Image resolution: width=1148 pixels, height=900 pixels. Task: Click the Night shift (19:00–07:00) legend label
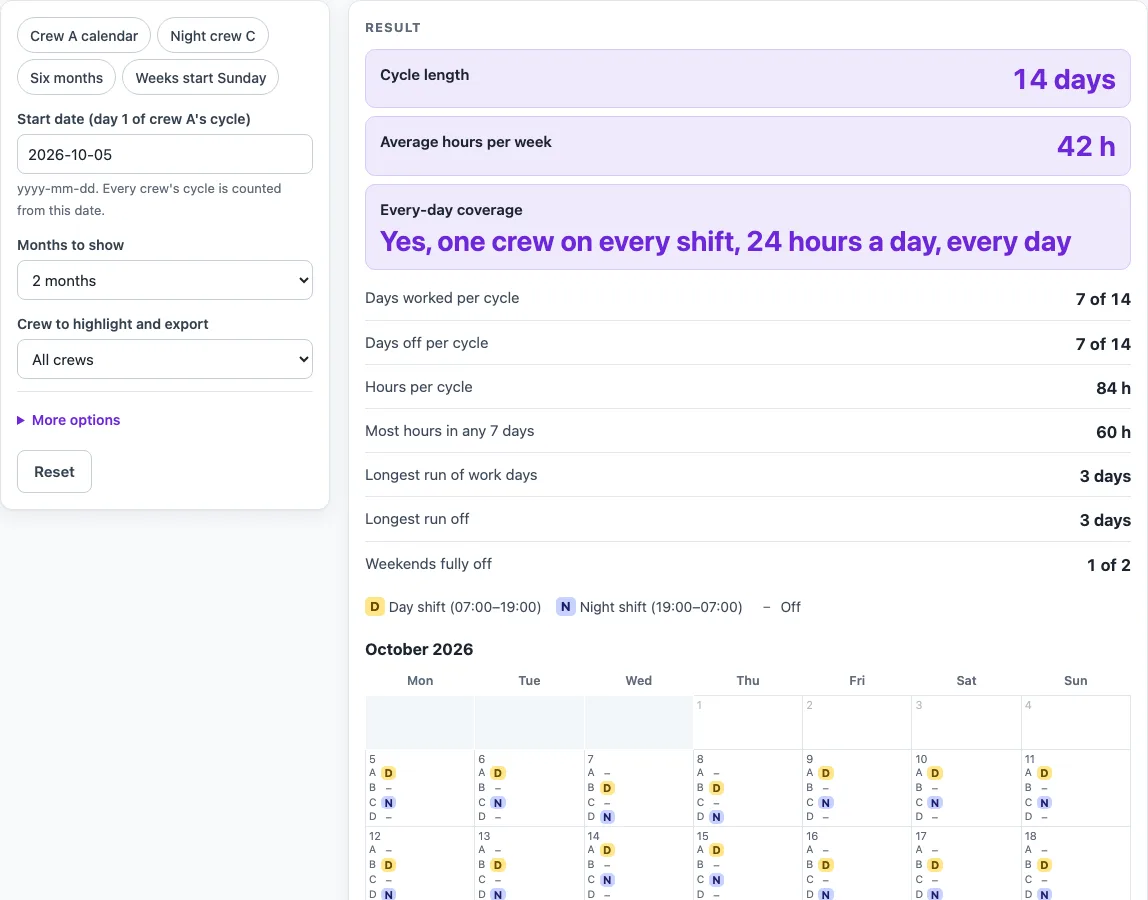click(x=660, y=607)
